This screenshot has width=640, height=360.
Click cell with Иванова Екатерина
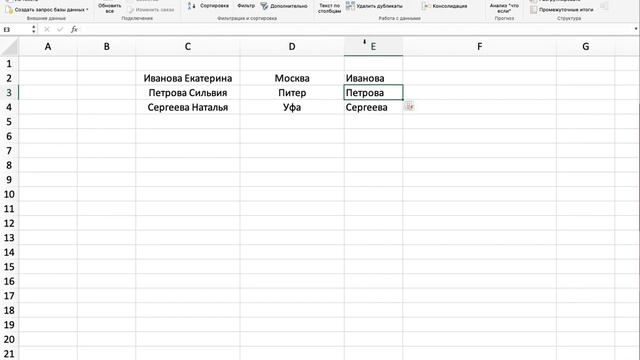click(188, 78)
